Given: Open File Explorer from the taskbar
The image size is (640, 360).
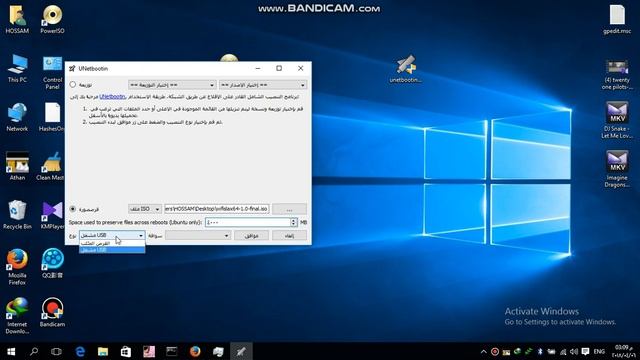Looking at the screenshot, I should tap(103, 351).
